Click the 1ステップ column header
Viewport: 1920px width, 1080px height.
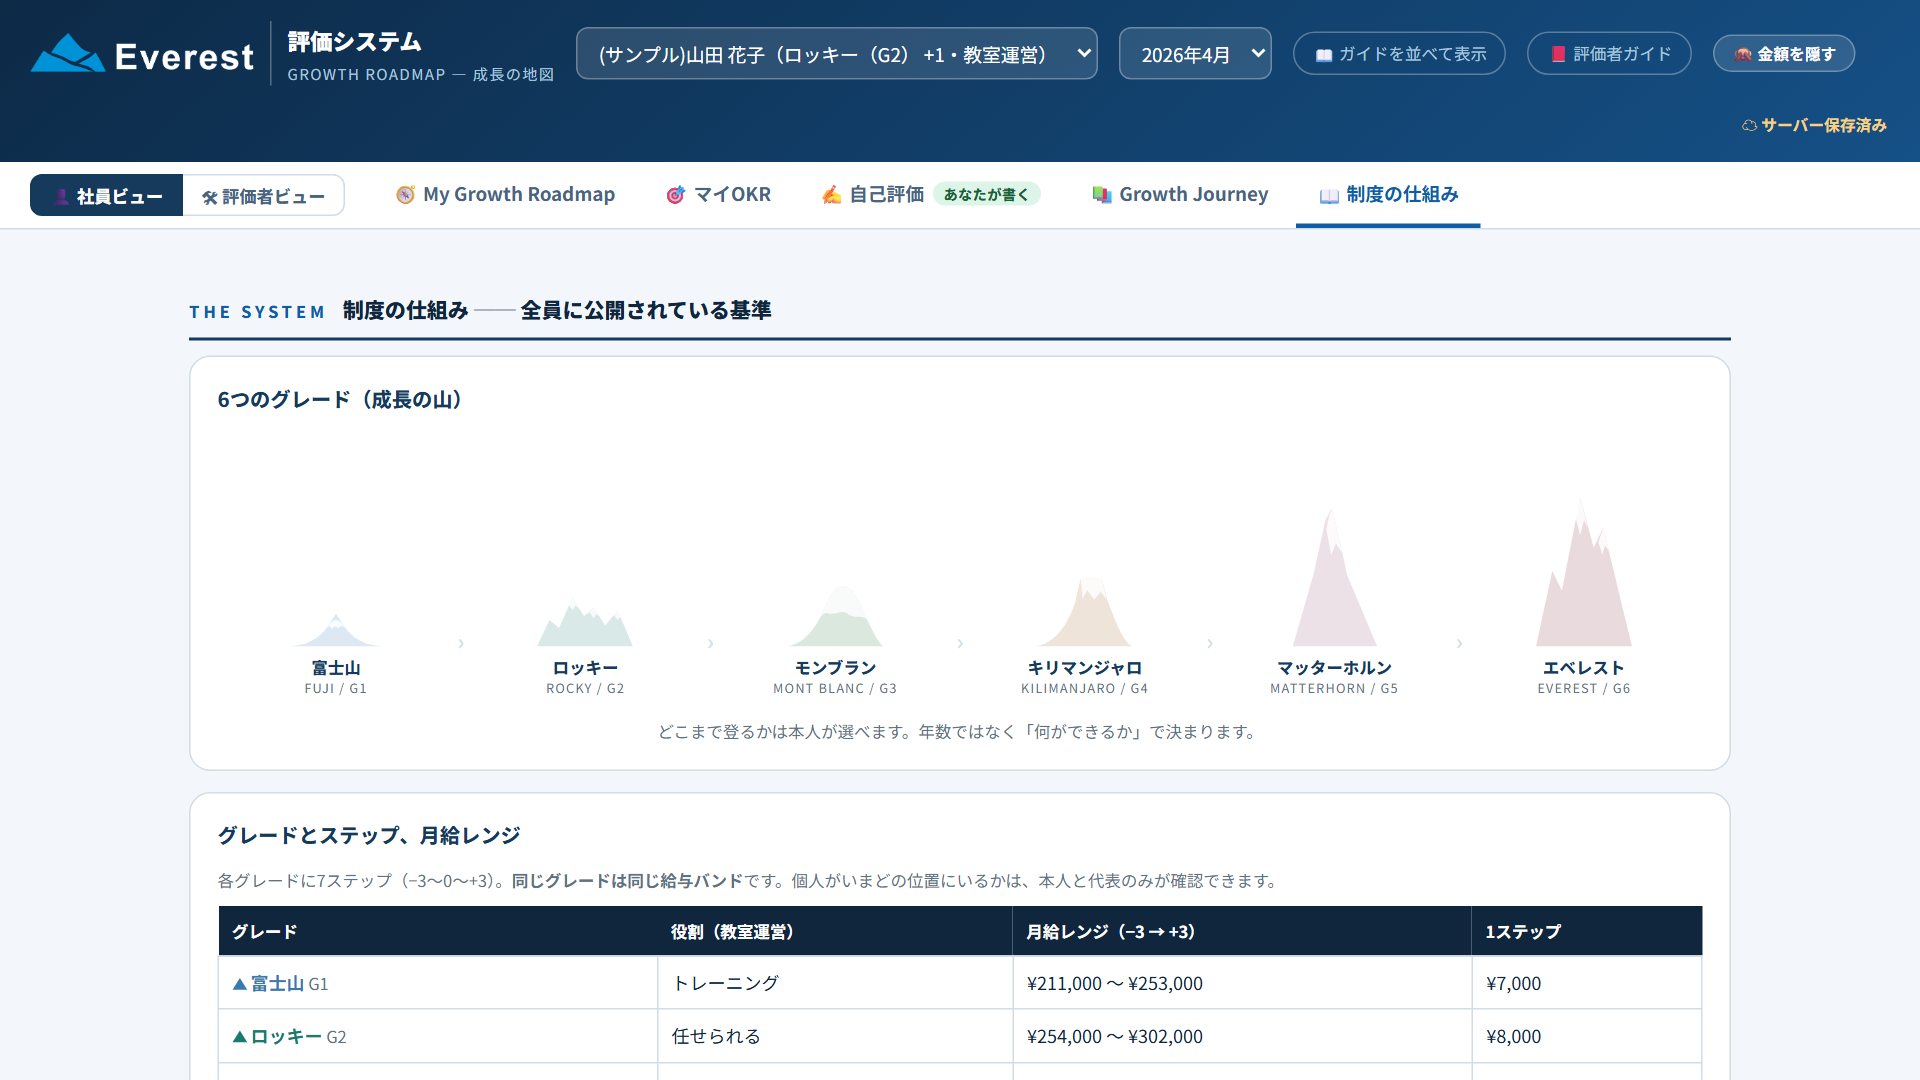1586,931
